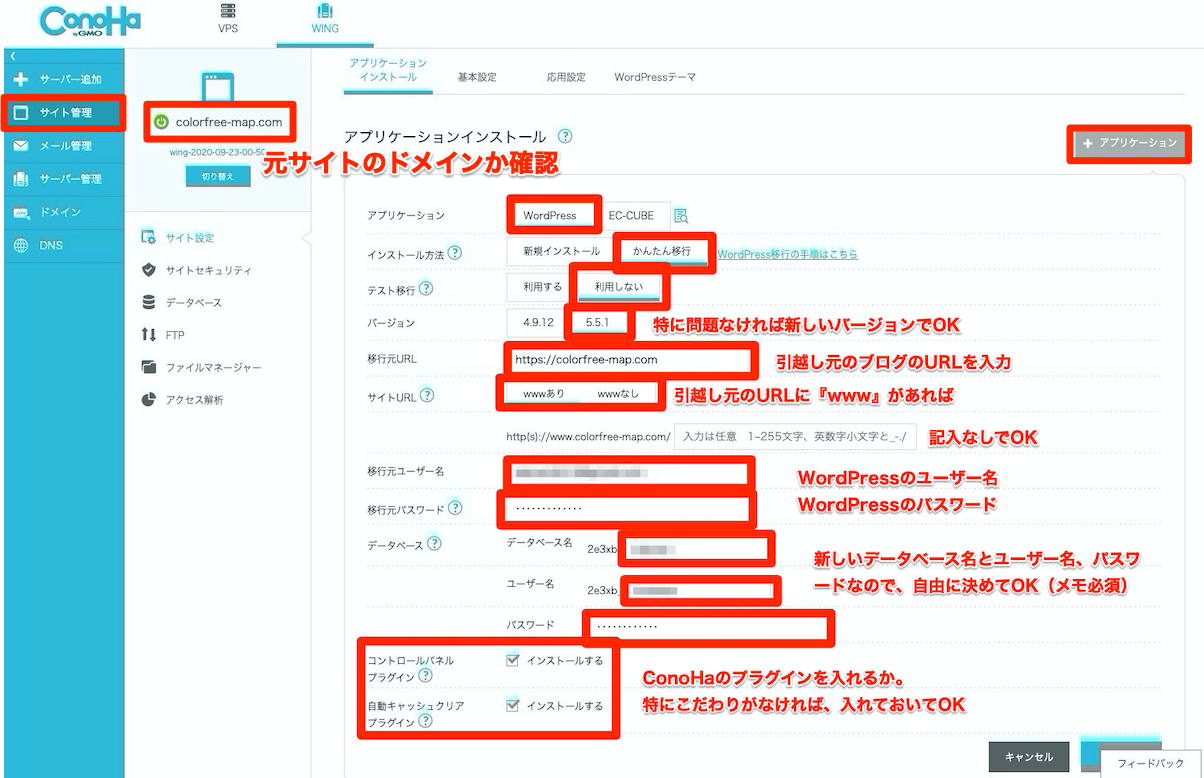This screenshot has width=1204, height=778.
Task: Click the データベース名 input field
Action: [698, 549]
